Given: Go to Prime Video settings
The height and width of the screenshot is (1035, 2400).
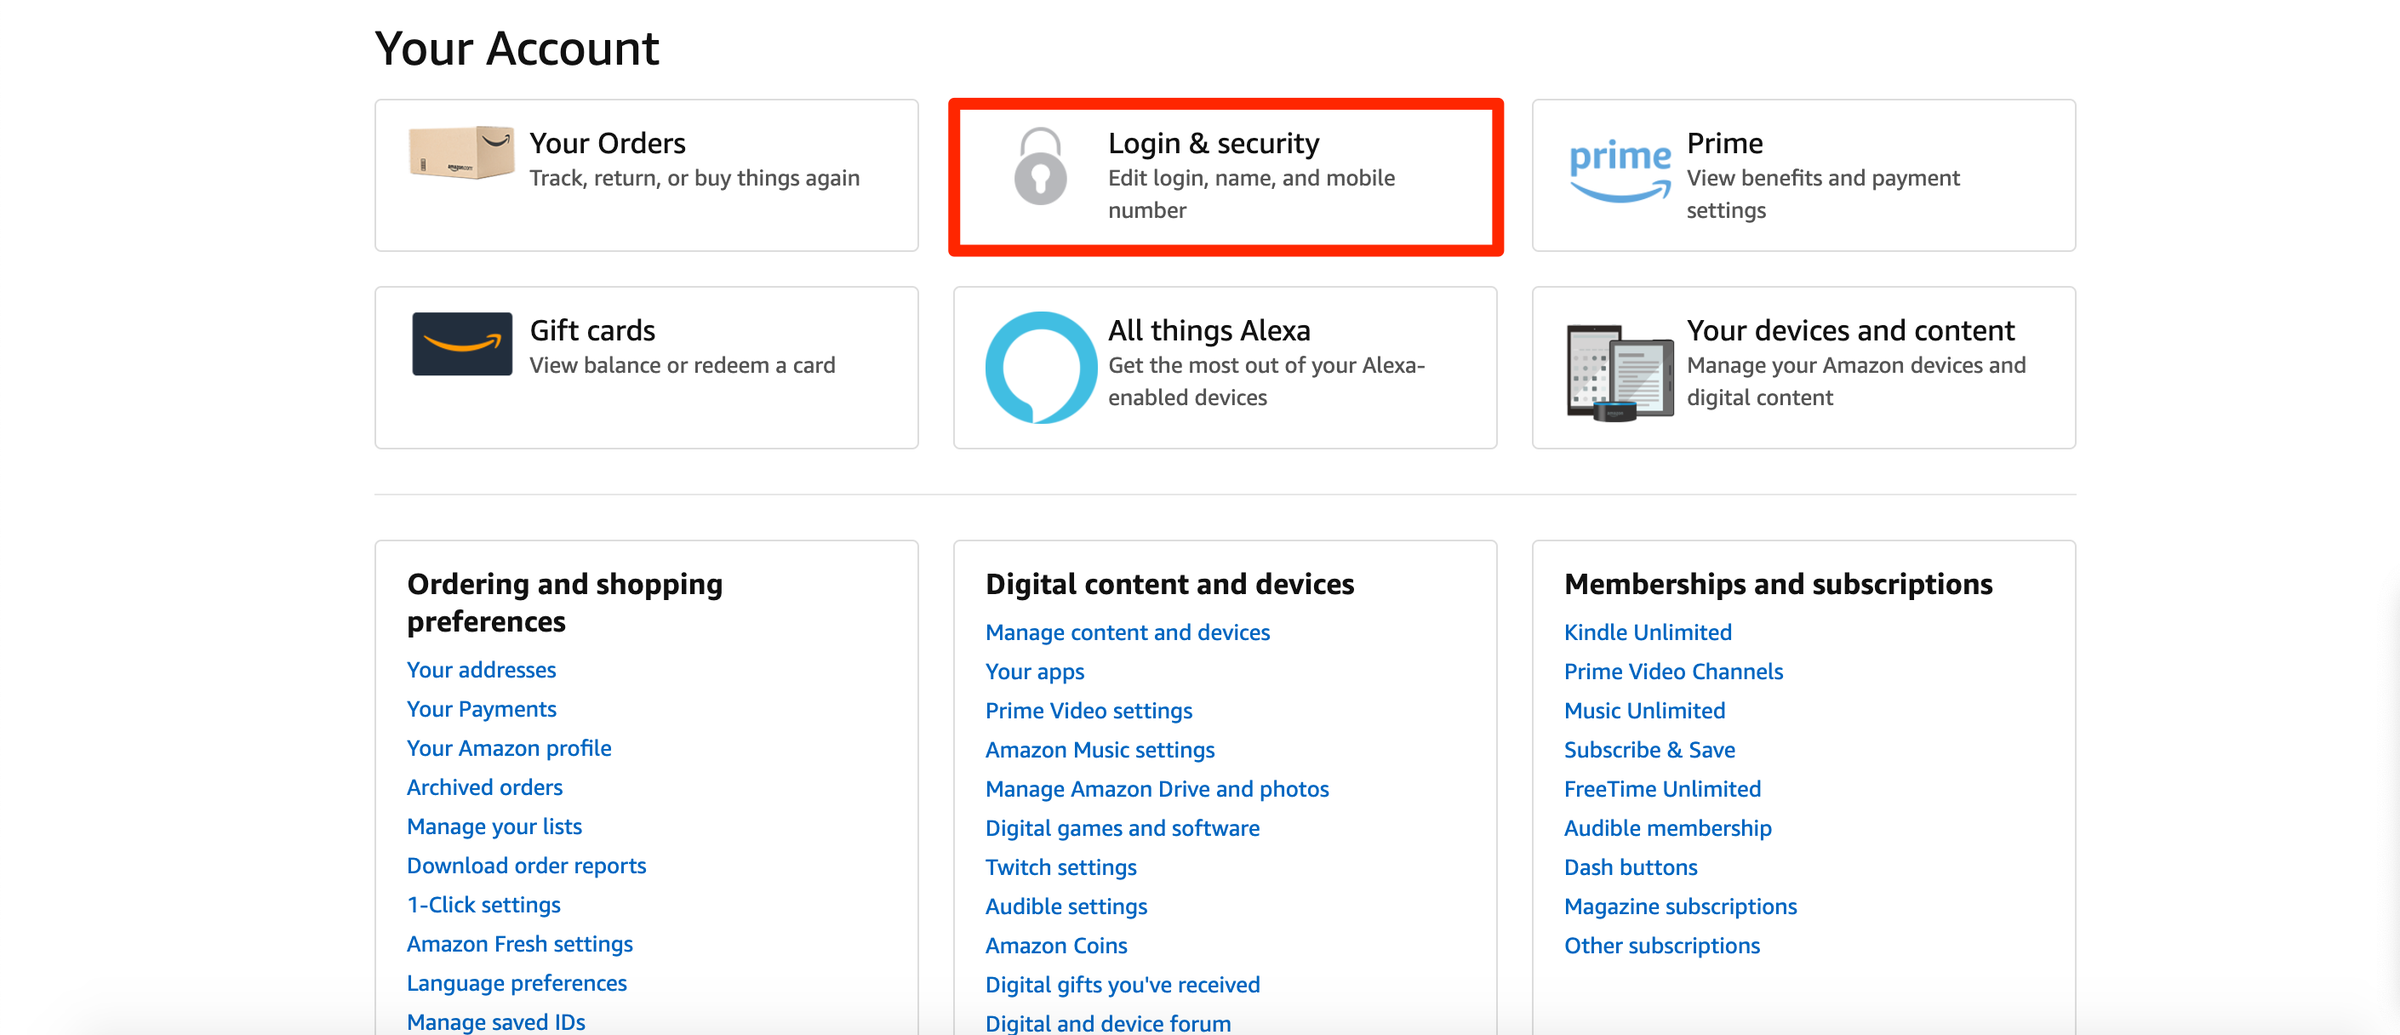Looking at the screenshot, I should tap(1088, 710).
